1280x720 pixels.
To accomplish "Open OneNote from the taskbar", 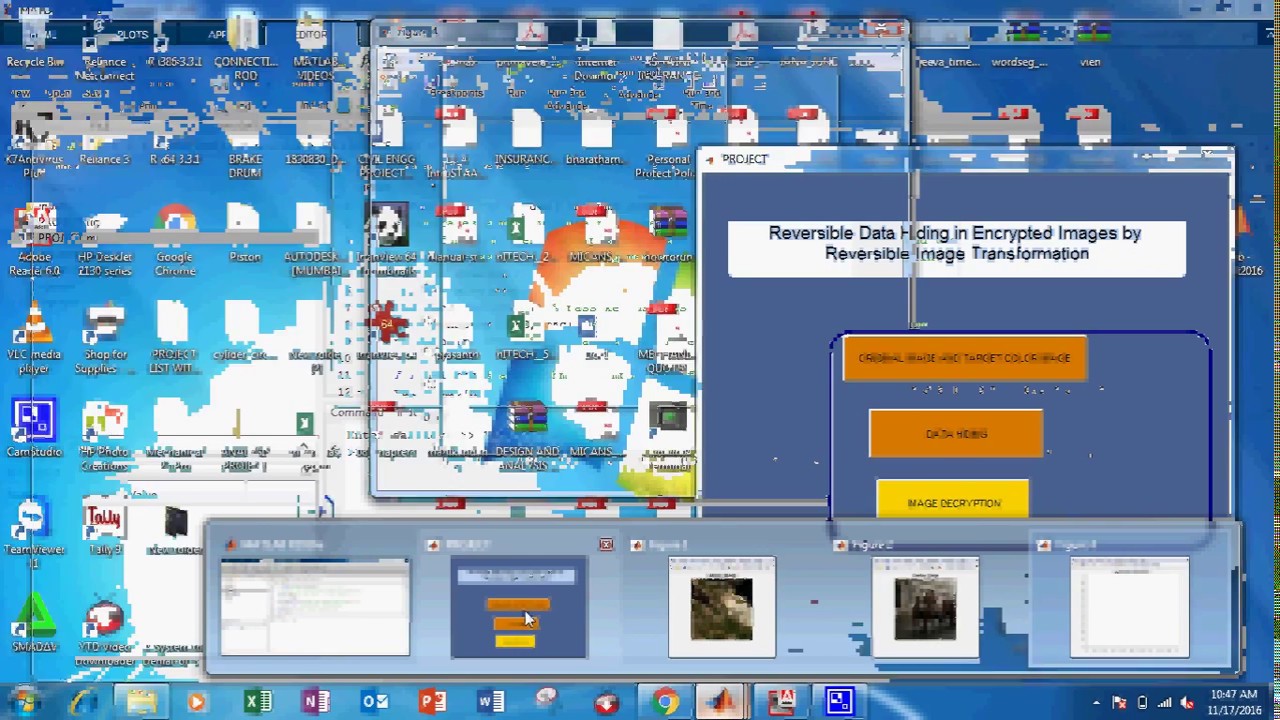I will (x=316, y=702).
